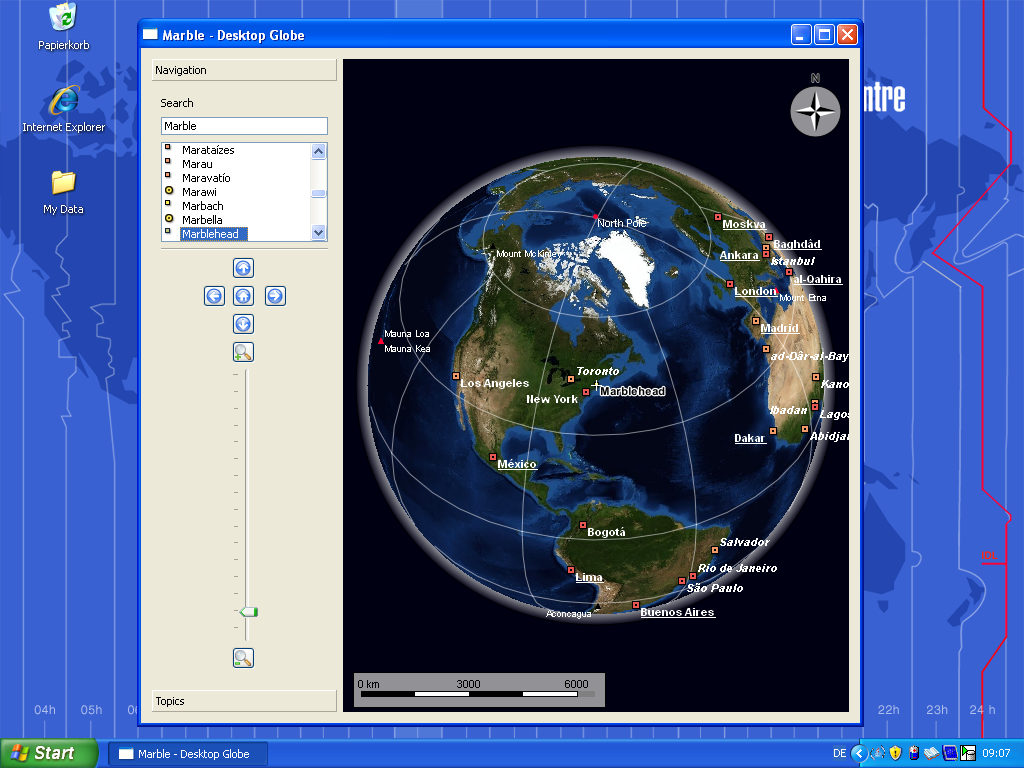The width and height of the screenshot is (1024, 768).
Task: Click the move right navigation arrow
Action: point(275,296)
